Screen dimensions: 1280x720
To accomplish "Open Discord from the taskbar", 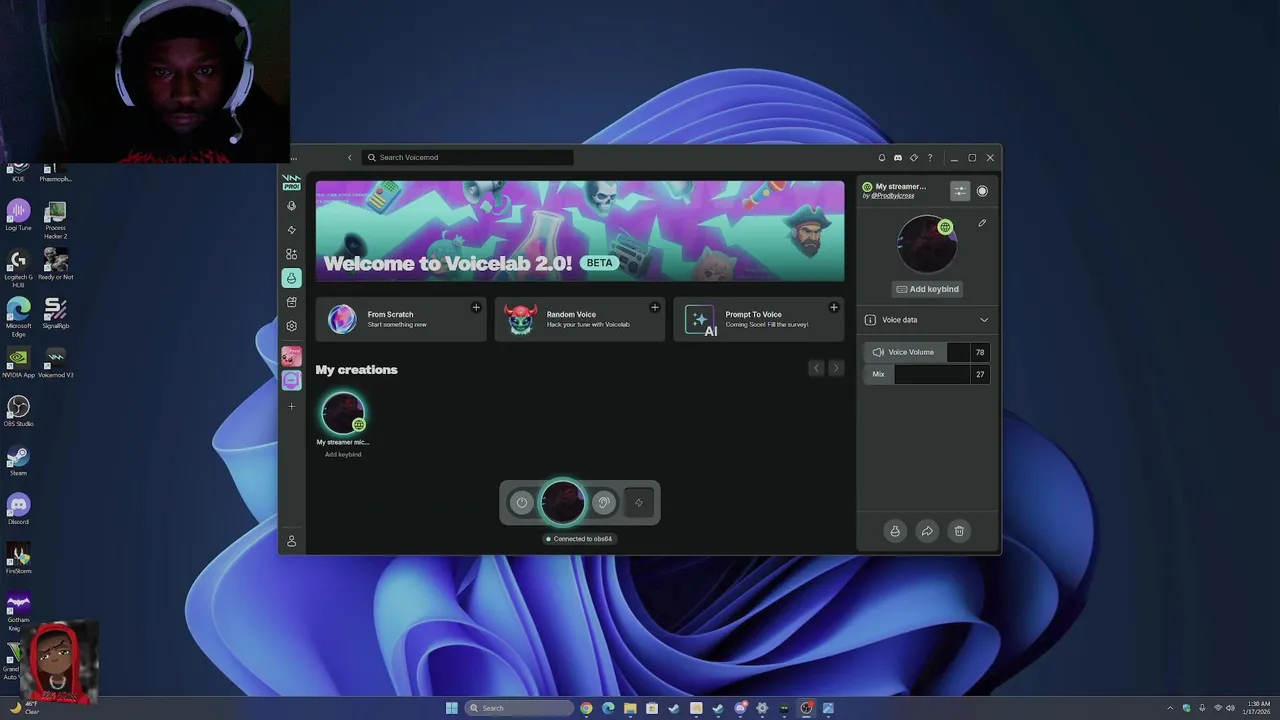I will pyautogui.click(x=740, y=708).
